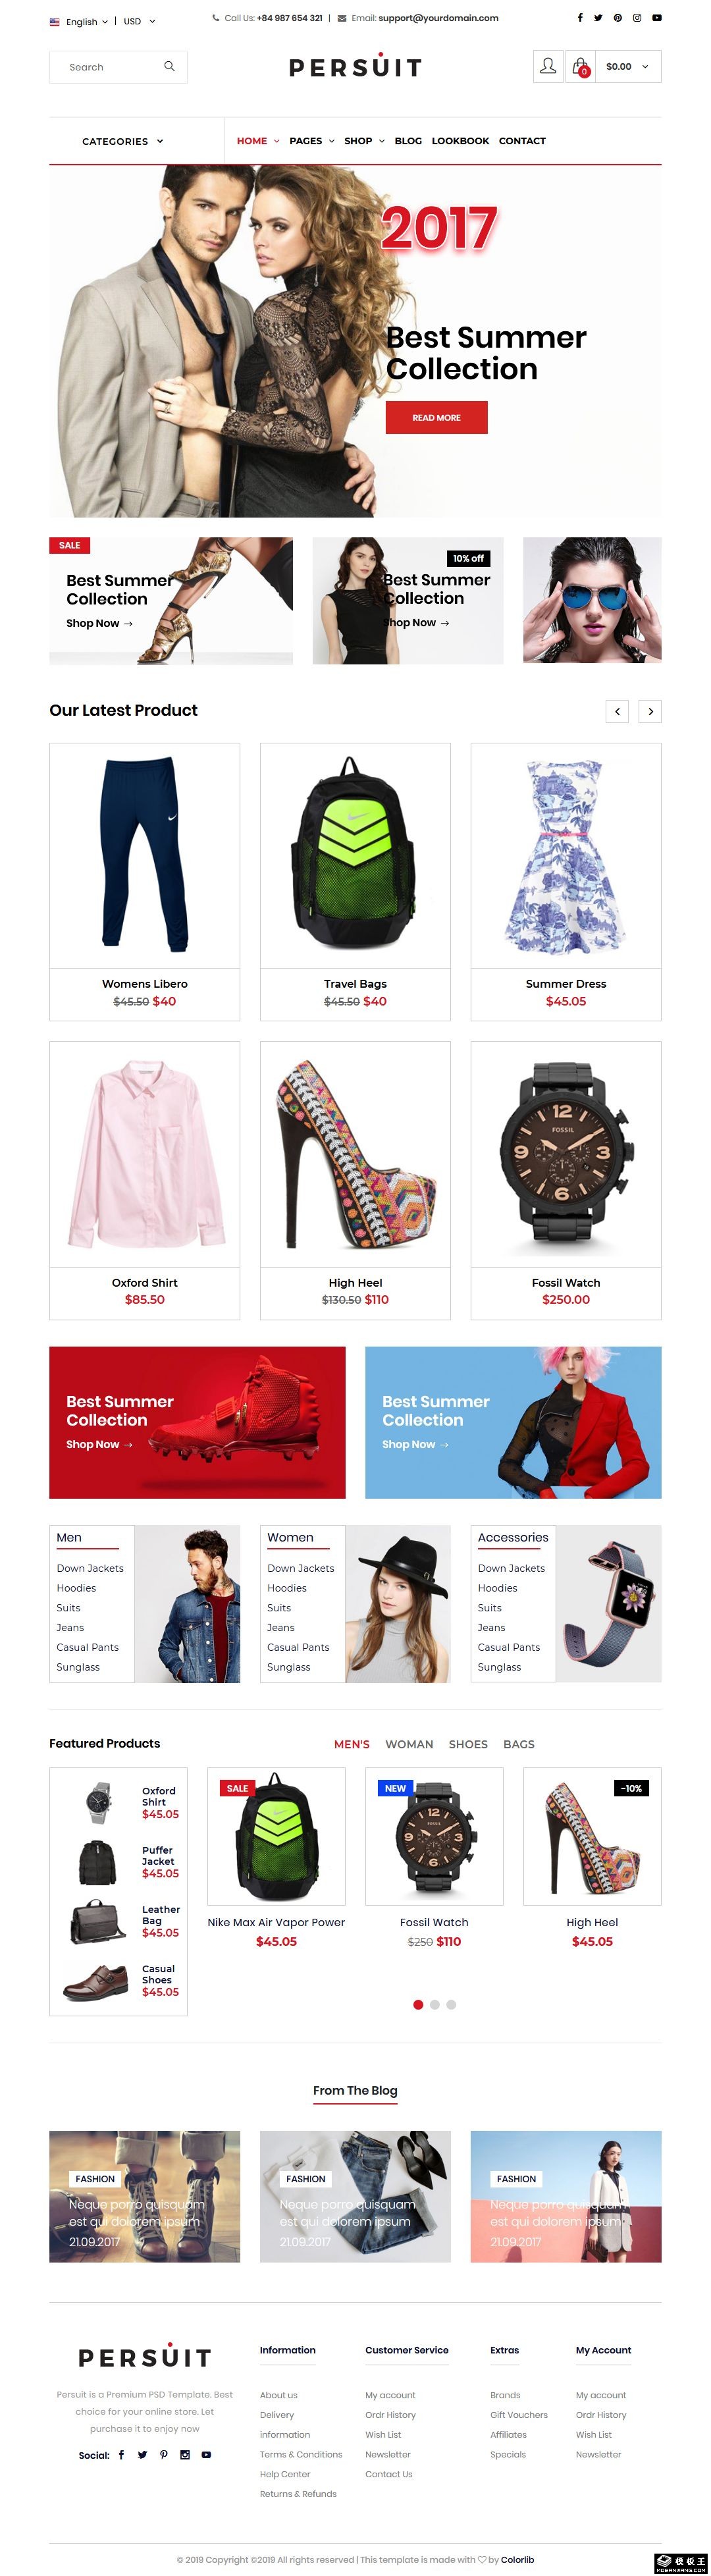711x2576 pixels.
Task: Show next latest products with right arrow
Action: pyautogui.click(x=650, y=711)
